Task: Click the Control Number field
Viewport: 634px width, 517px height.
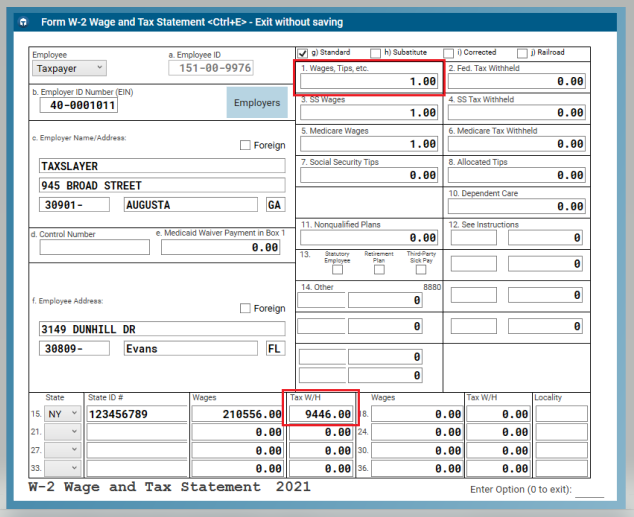Action: click(95, 247)
